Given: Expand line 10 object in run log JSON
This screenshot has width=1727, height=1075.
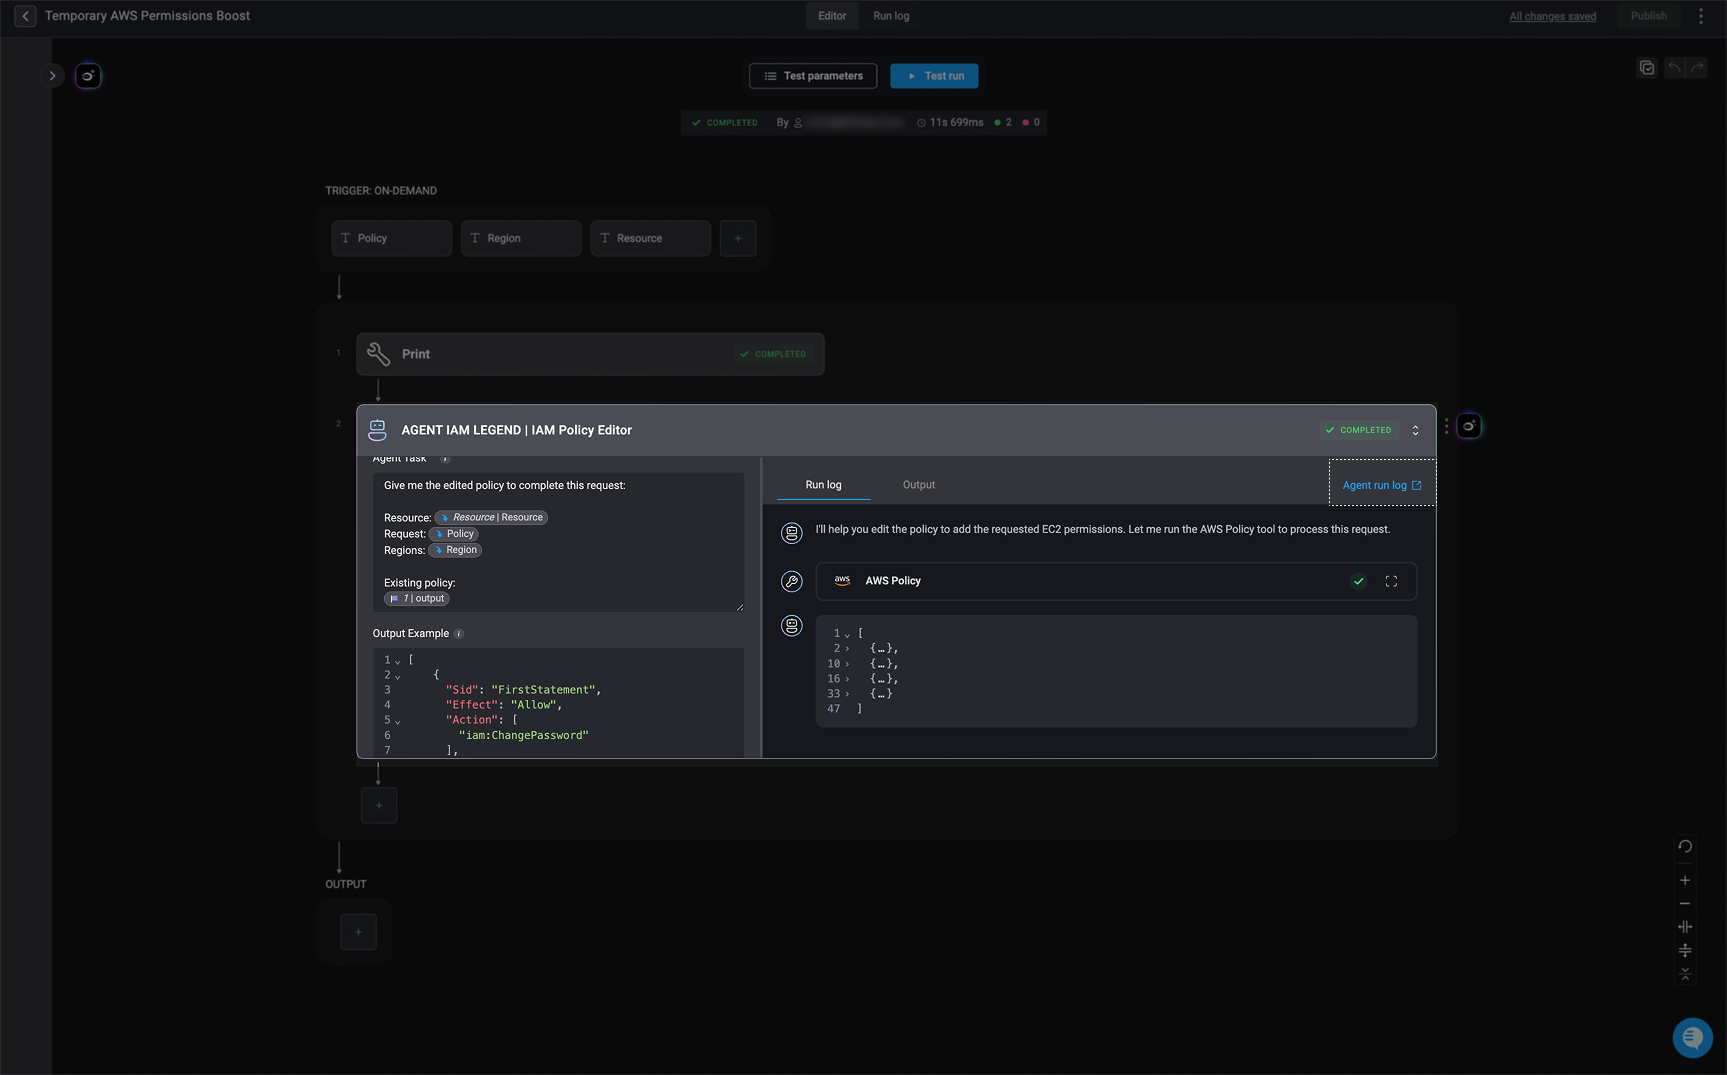Looking at the screenshot, I should pyautogui.click(x=847, y=664).
